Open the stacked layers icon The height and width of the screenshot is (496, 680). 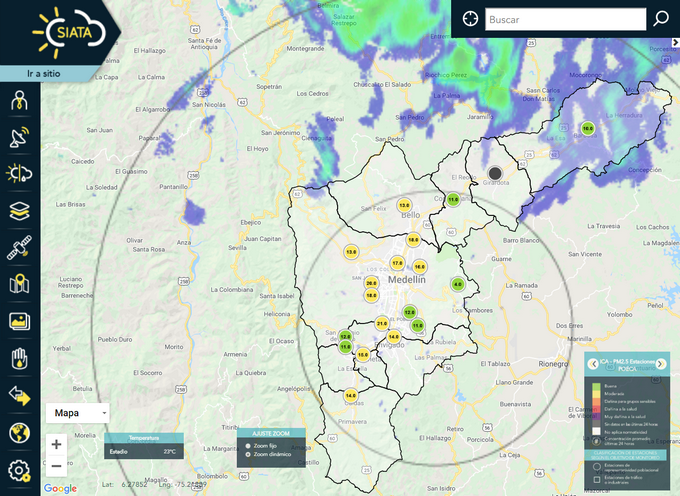19,211
